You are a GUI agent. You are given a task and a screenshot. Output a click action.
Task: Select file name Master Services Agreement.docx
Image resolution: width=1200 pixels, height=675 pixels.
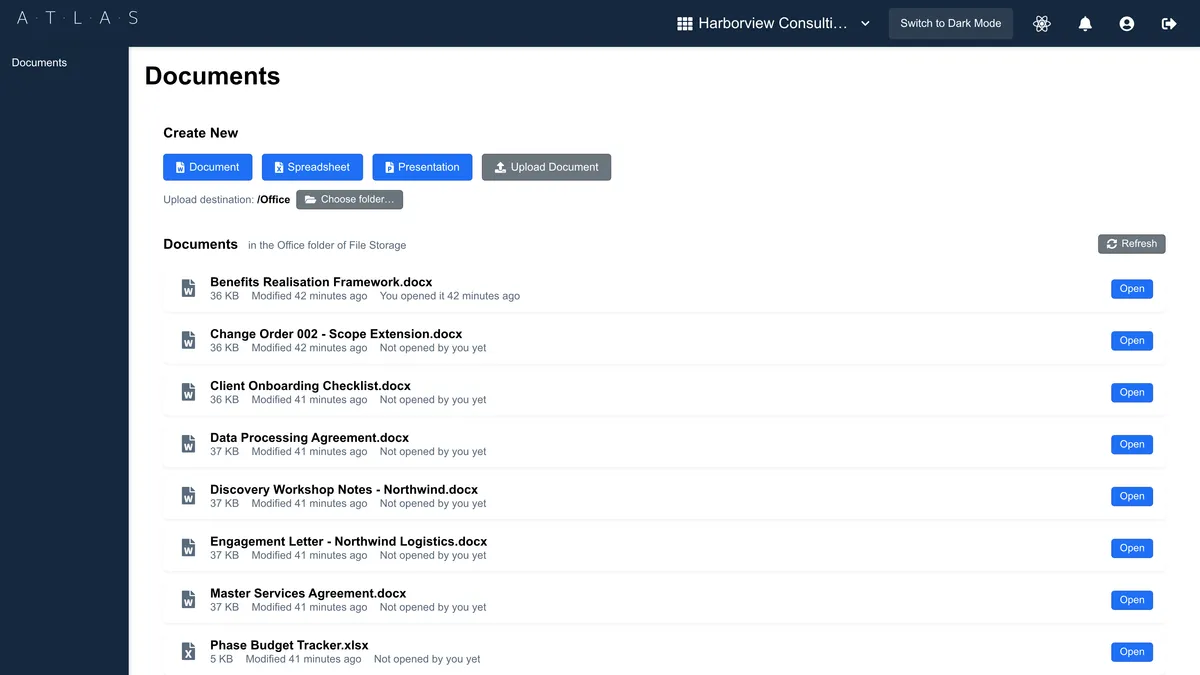pyautogui.click(x=308, y=594)
